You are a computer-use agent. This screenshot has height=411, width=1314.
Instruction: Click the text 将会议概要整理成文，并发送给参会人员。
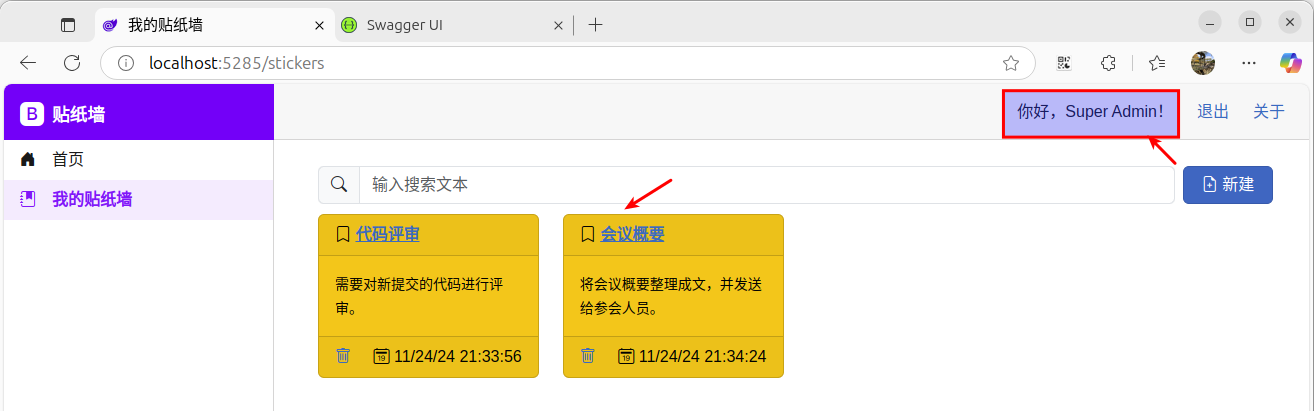[x=671, y=296]
